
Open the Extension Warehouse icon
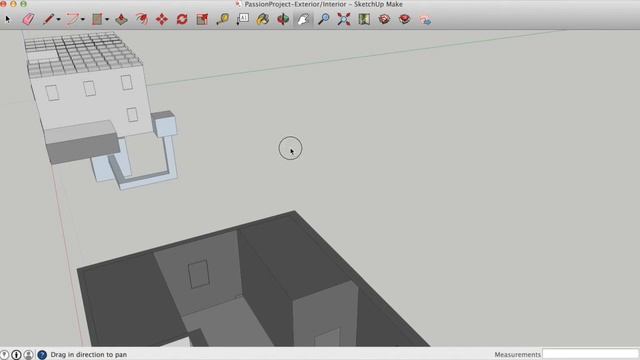(404, 19)
